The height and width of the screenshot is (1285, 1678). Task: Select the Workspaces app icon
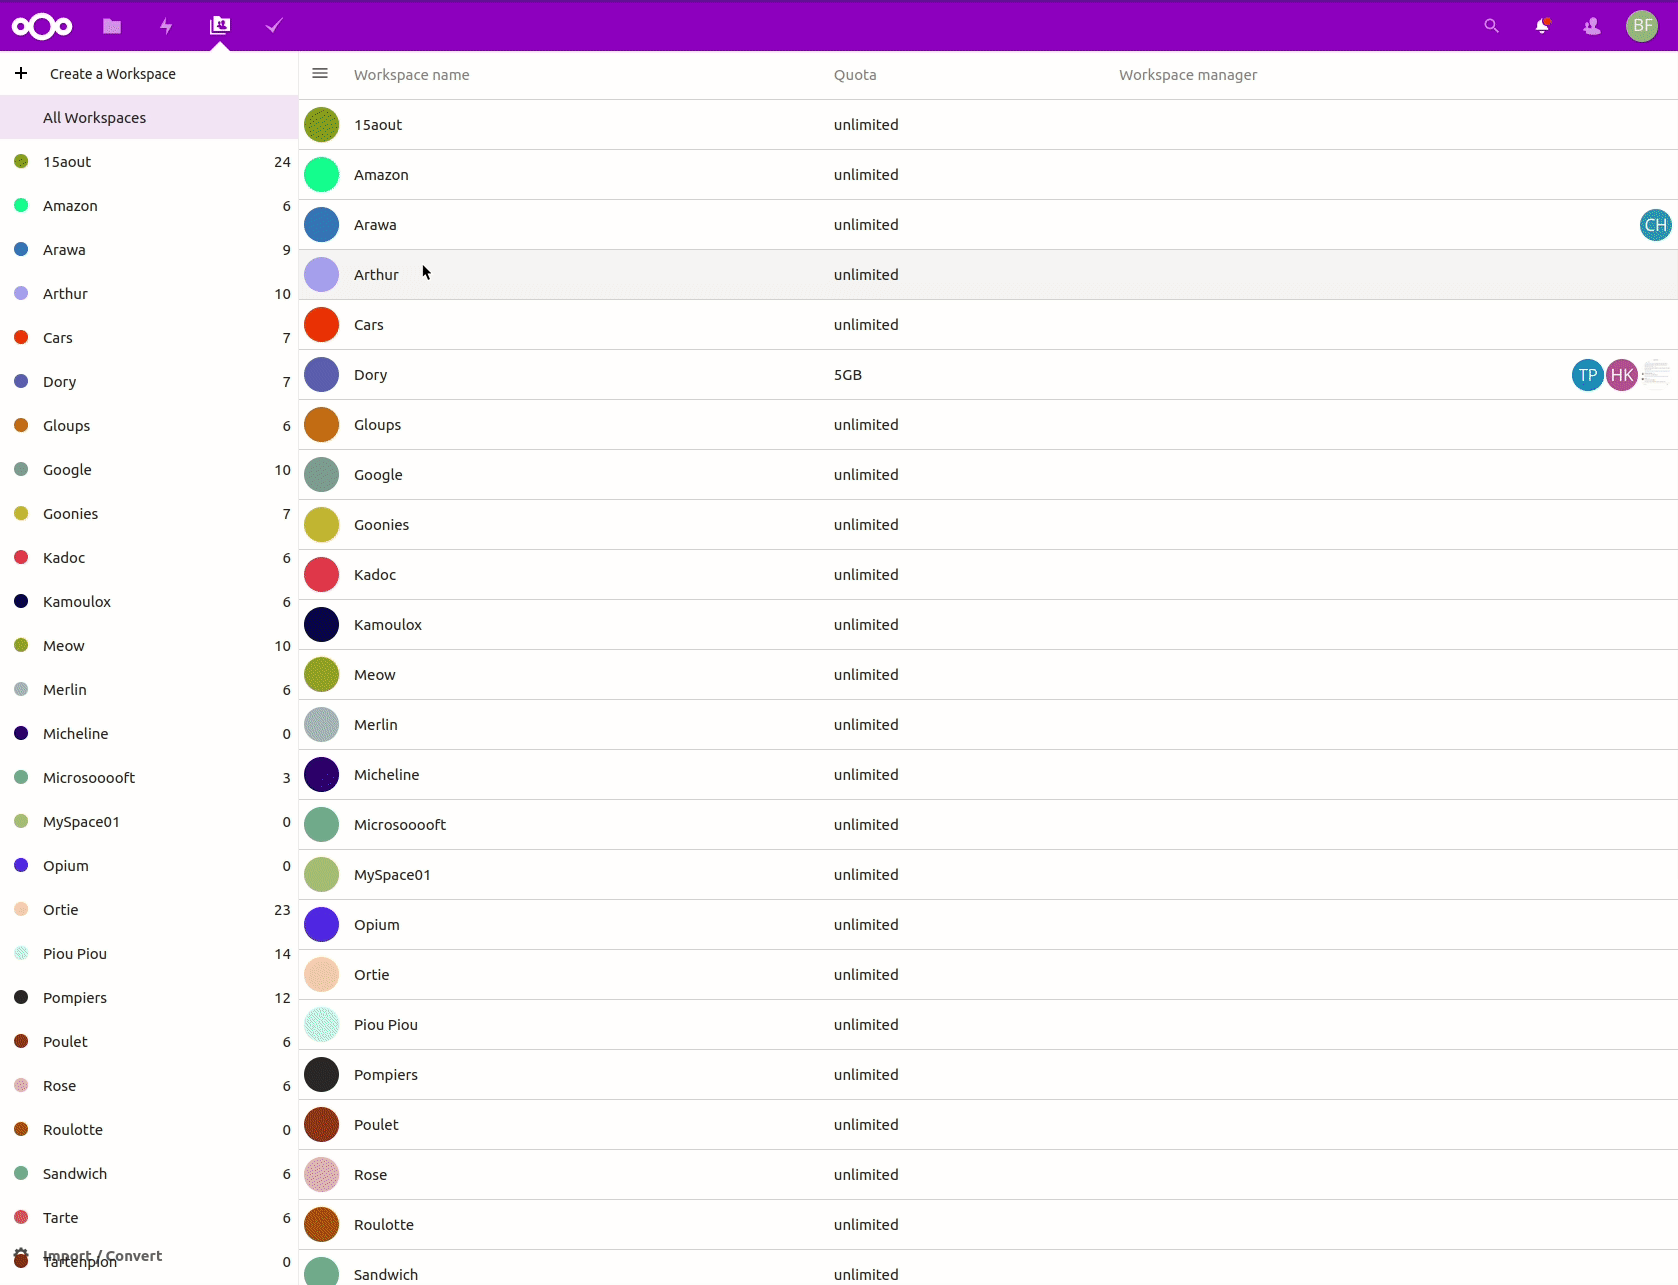tap(220, 26)
